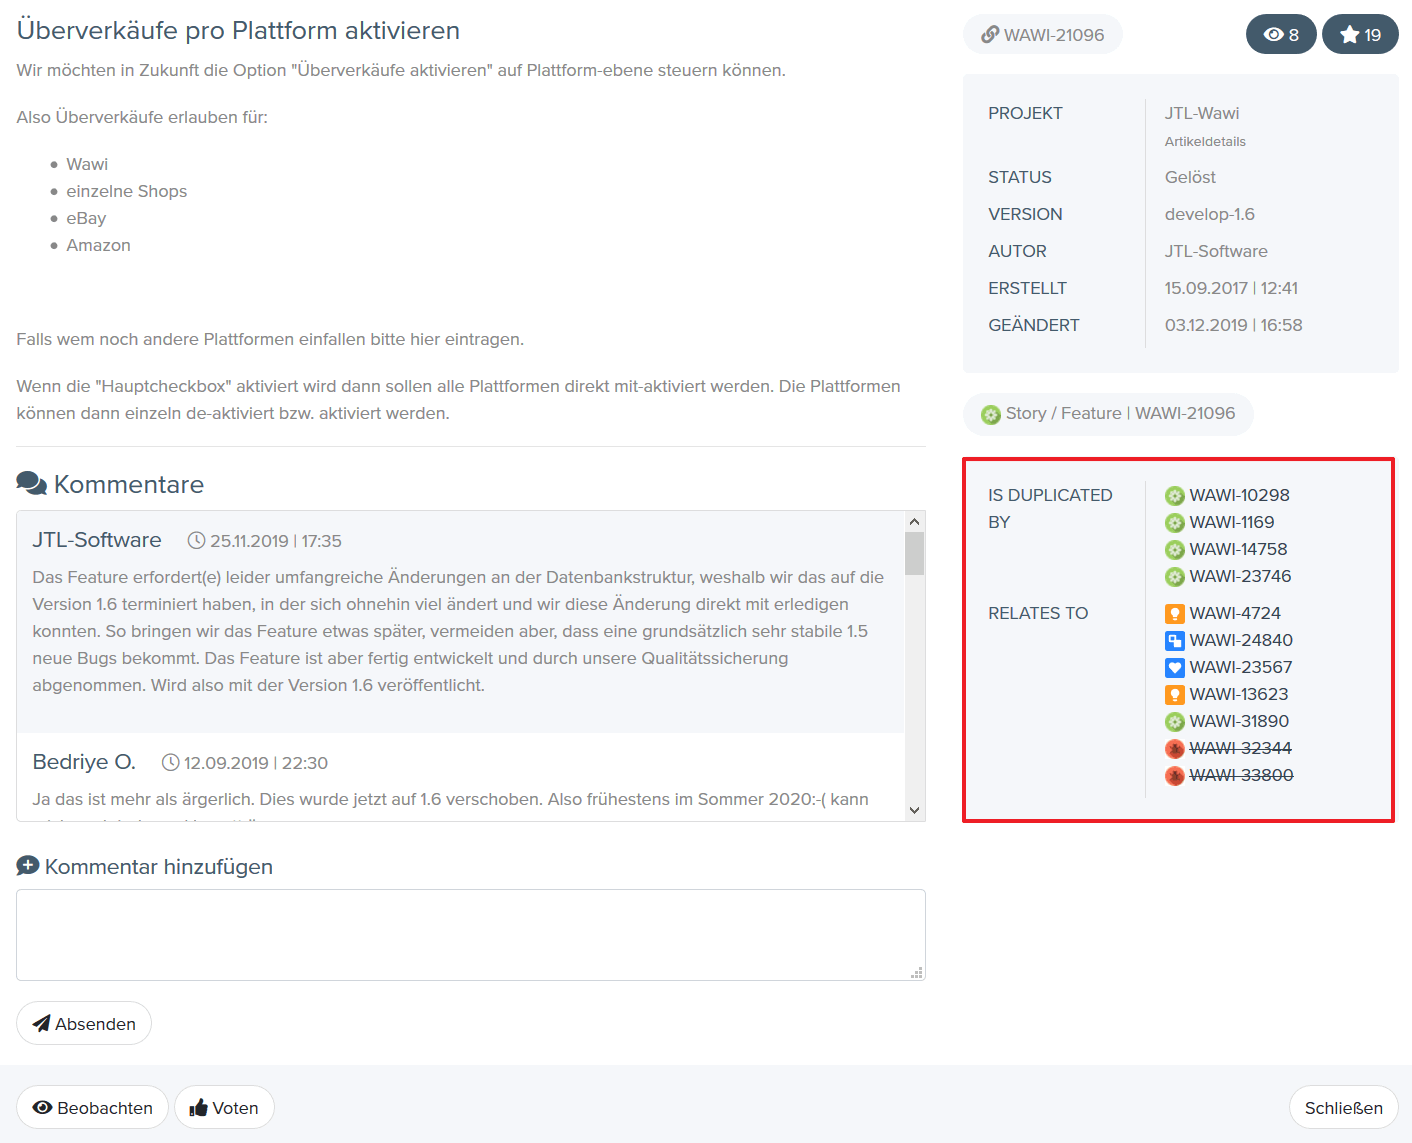Toggle the star favorites badge showing 19
Image resolution: width=1412 pixels, height=1143 pixels.
point(1359,35)
